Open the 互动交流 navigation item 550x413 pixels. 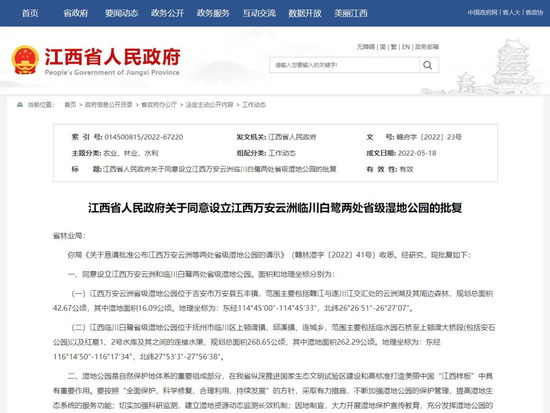[x=259, y=13]
